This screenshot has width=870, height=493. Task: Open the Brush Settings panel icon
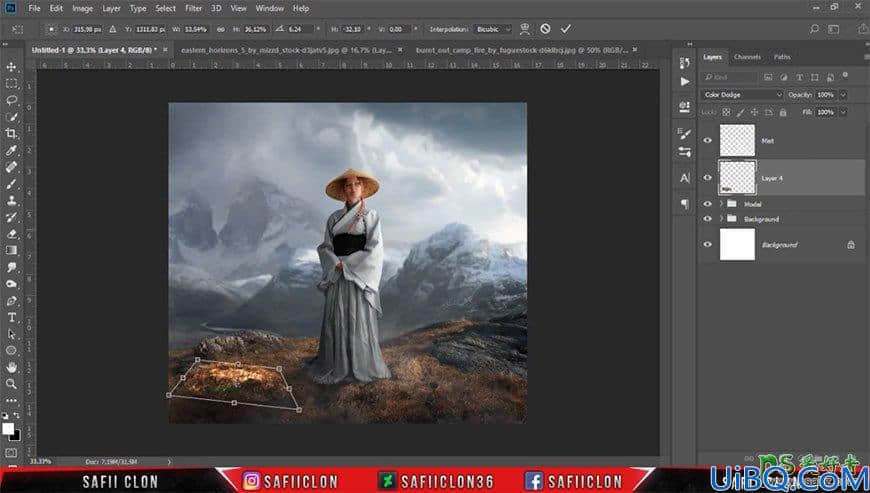[x=685, y=134]
